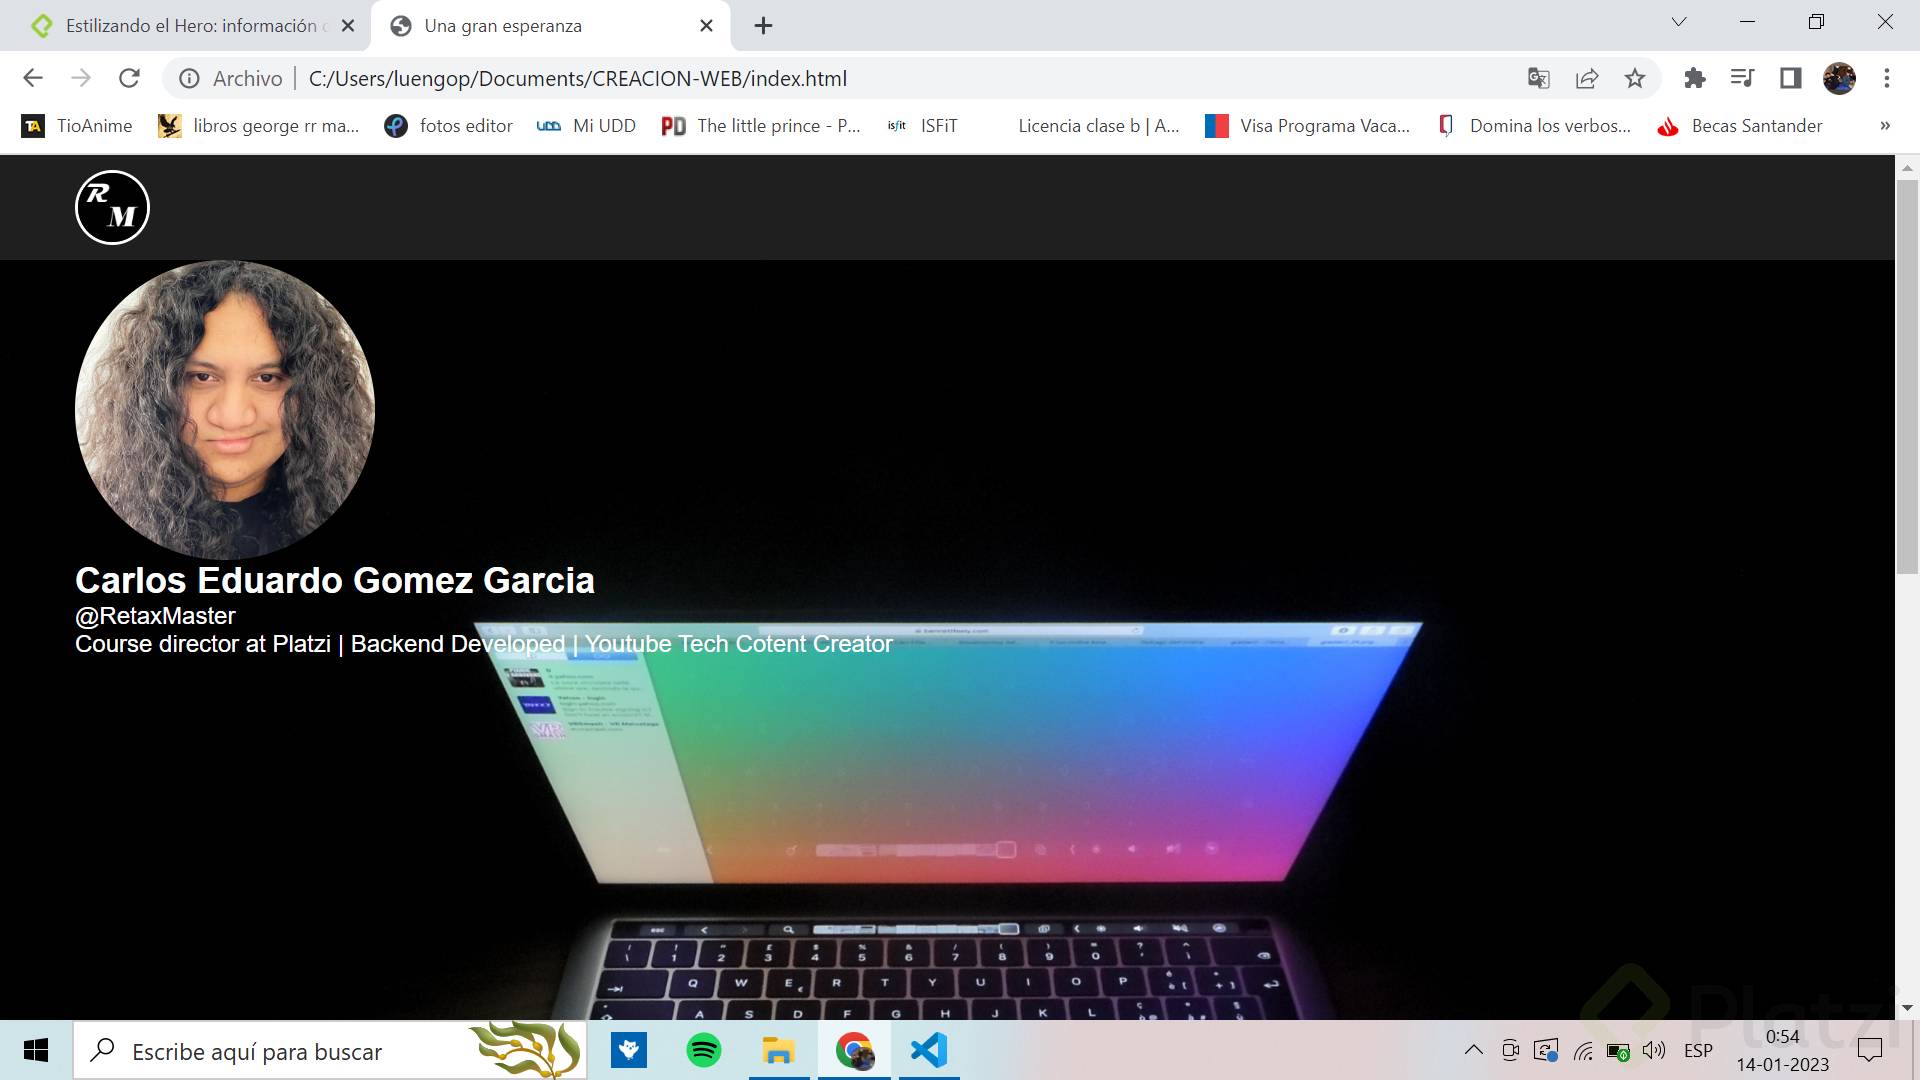
Task: Open the Google Translate icon in address bar
Action: (1538, 78)
